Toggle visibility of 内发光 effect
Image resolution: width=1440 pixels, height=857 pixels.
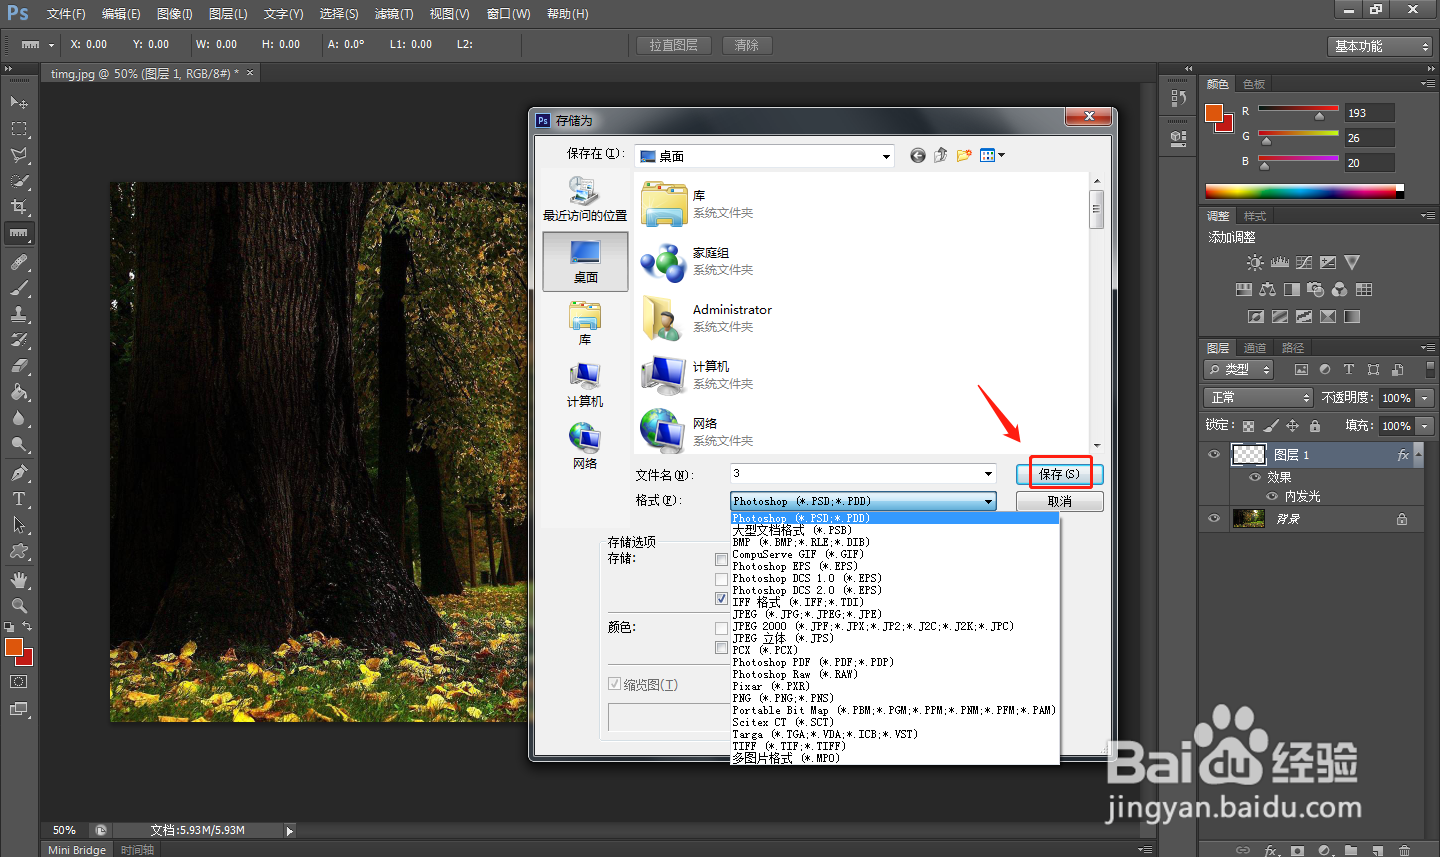tap(1273, 496)
